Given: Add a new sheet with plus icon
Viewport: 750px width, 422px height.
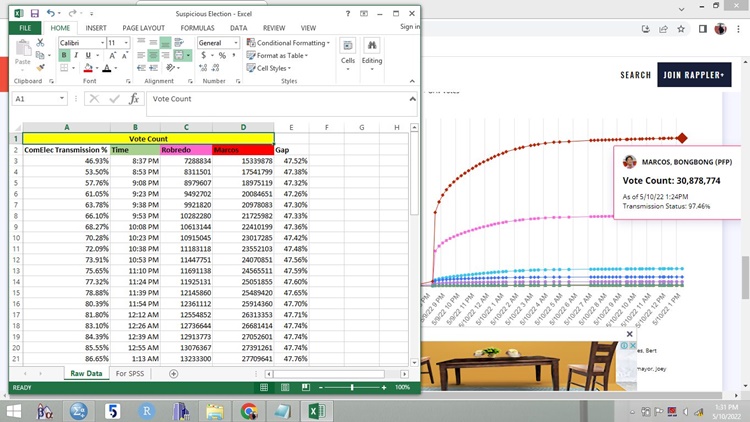Looking at the screenshot, I should 174,374.
